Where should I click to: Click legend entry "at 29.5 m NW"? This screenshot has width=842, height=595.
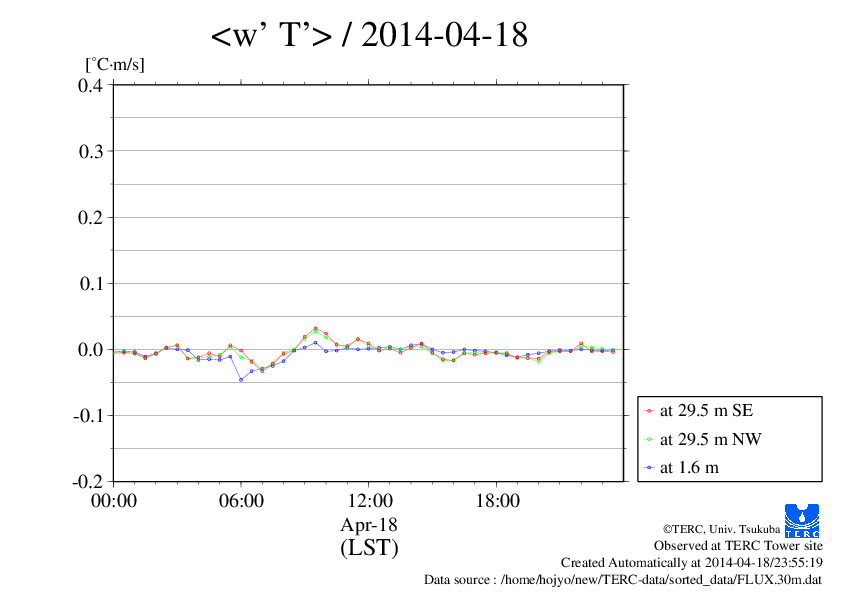coord(710,439)
